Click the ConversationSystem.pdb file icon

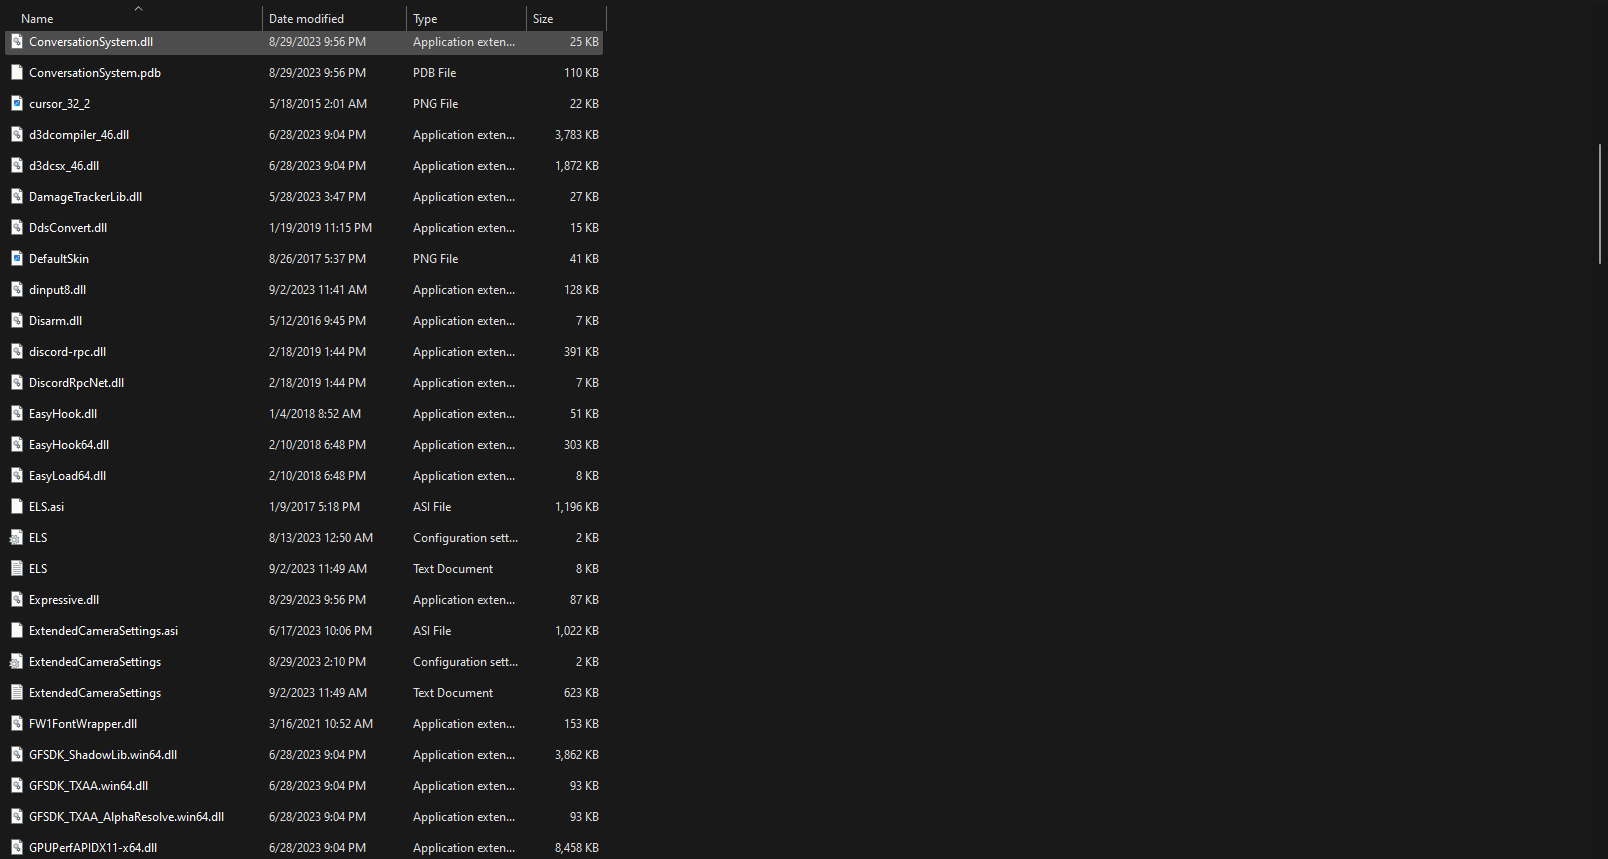pyautogui.click(x=17, y=73)
